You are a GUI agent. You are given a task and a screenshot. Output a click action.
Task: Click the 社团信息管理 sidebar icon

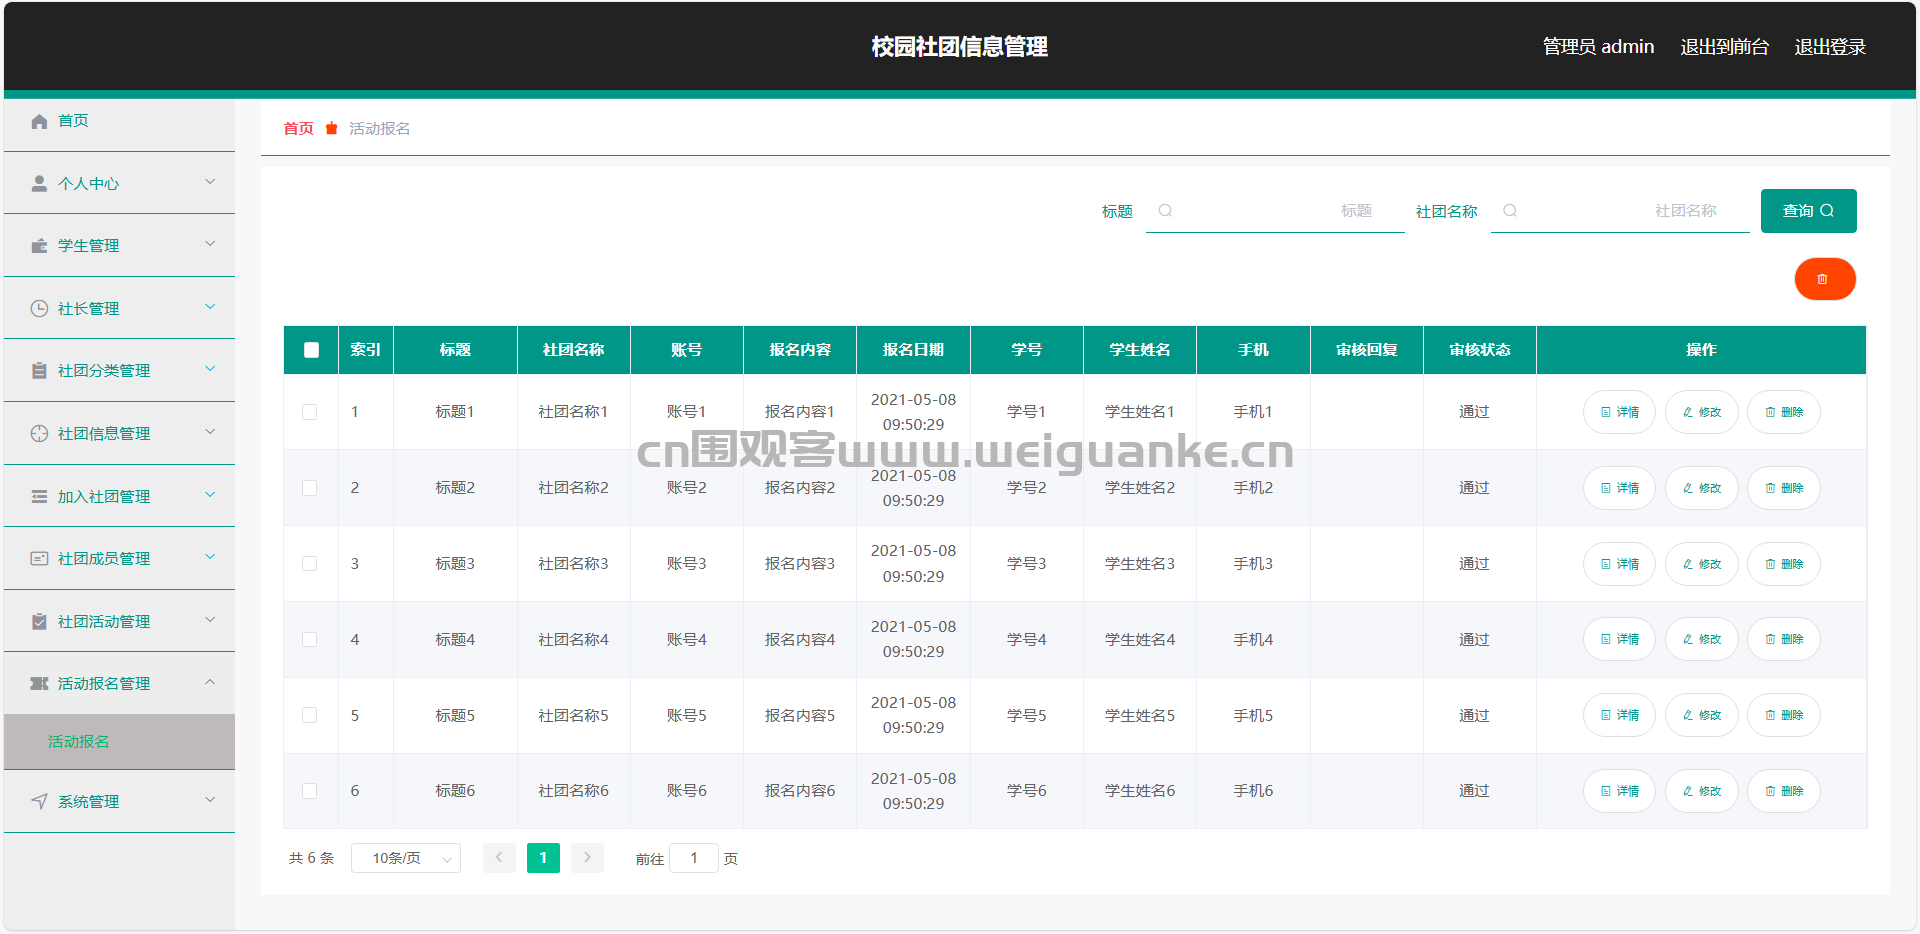pos(39,434)
